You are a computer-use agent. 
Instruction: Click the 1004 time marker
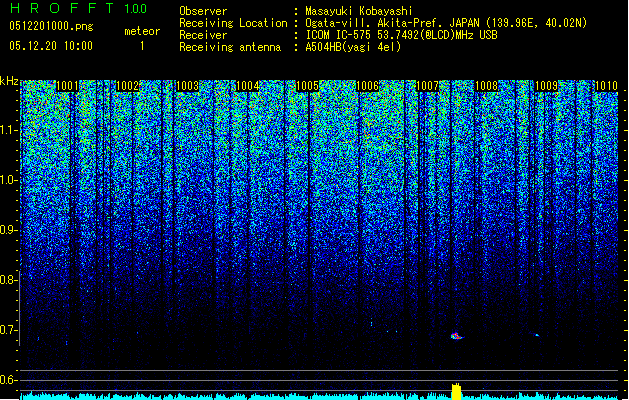(x=248, y=86)
